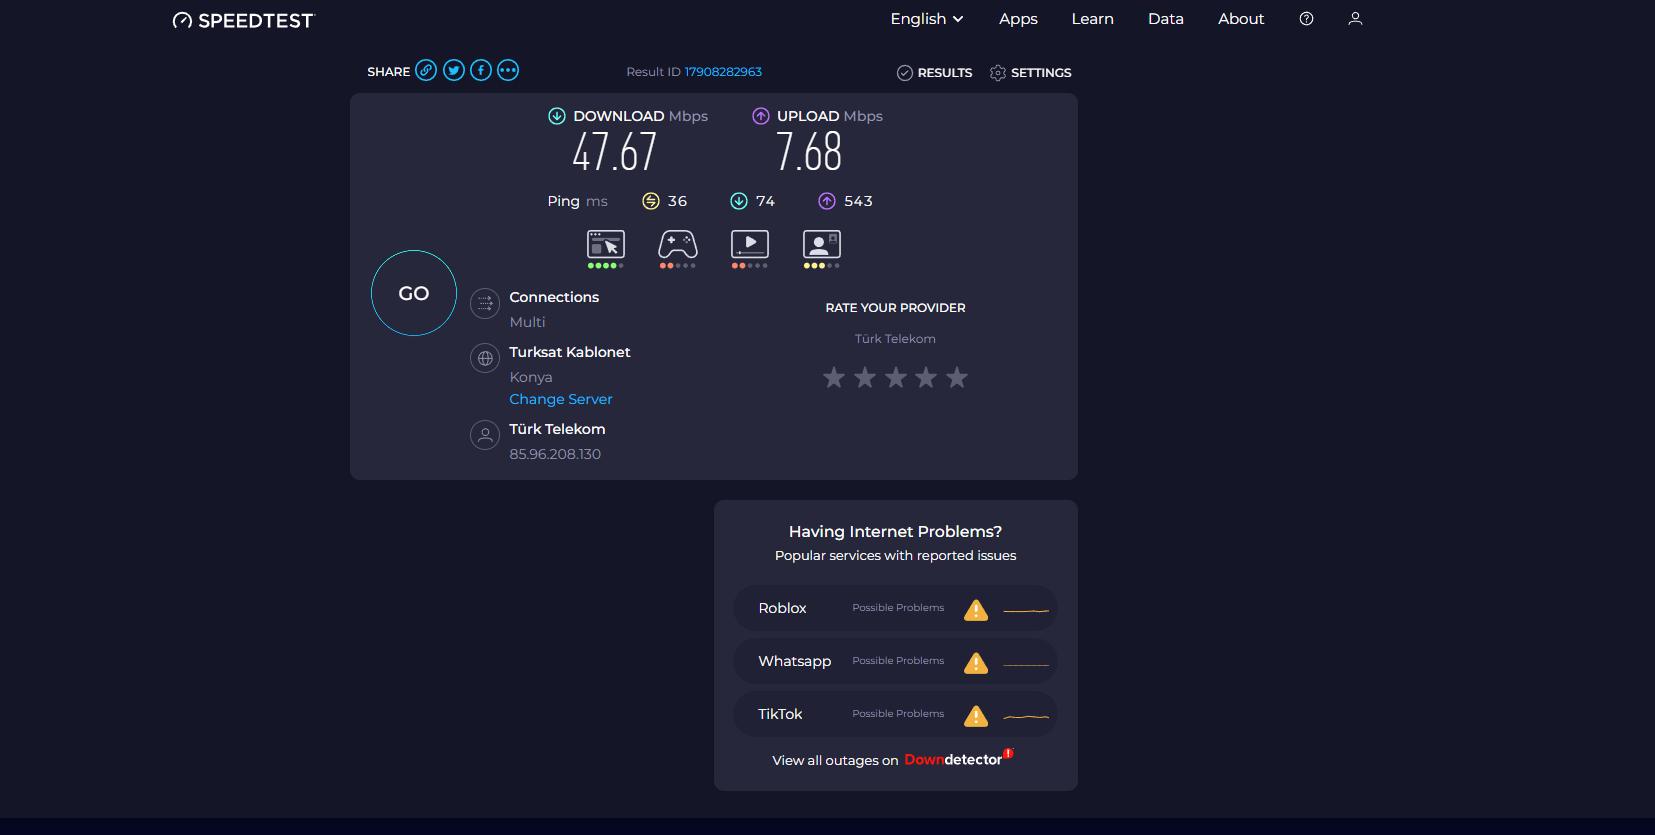Viewport: 1655px width, 835px height.
Task: Click the download arrow icon
Action: (x=557, y=116)
